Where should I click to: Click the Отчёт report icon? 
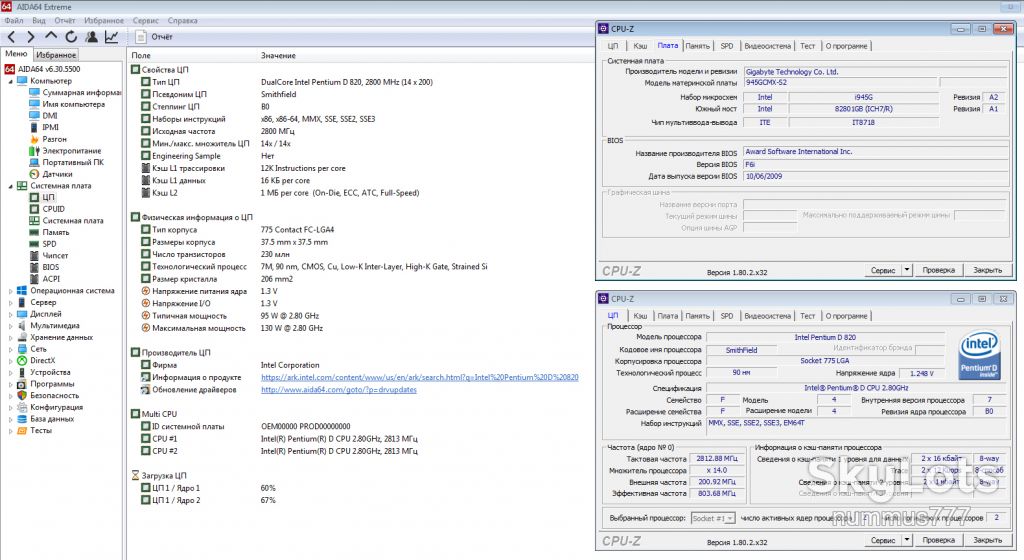point(140,37)
